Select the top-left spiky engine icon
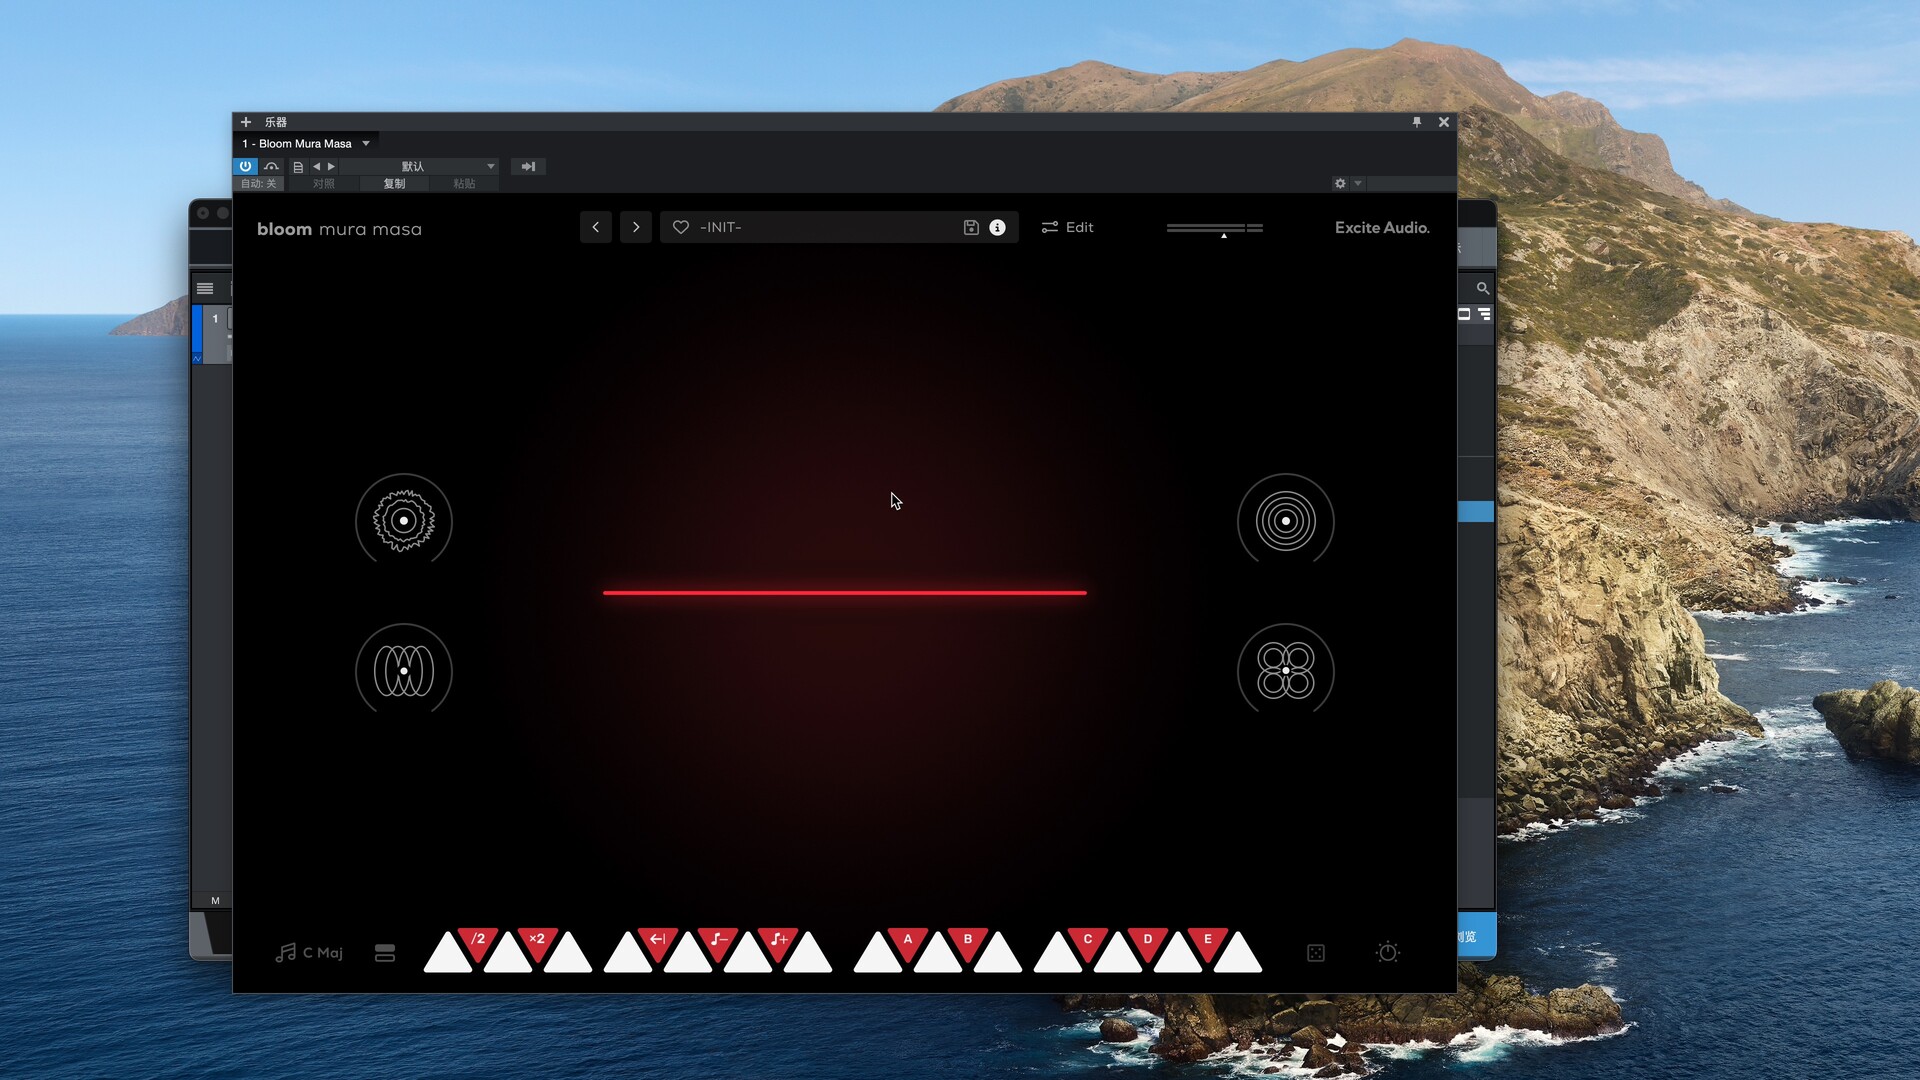The height and width of the screenshot is (1080, 1920). tap(403, 520)
